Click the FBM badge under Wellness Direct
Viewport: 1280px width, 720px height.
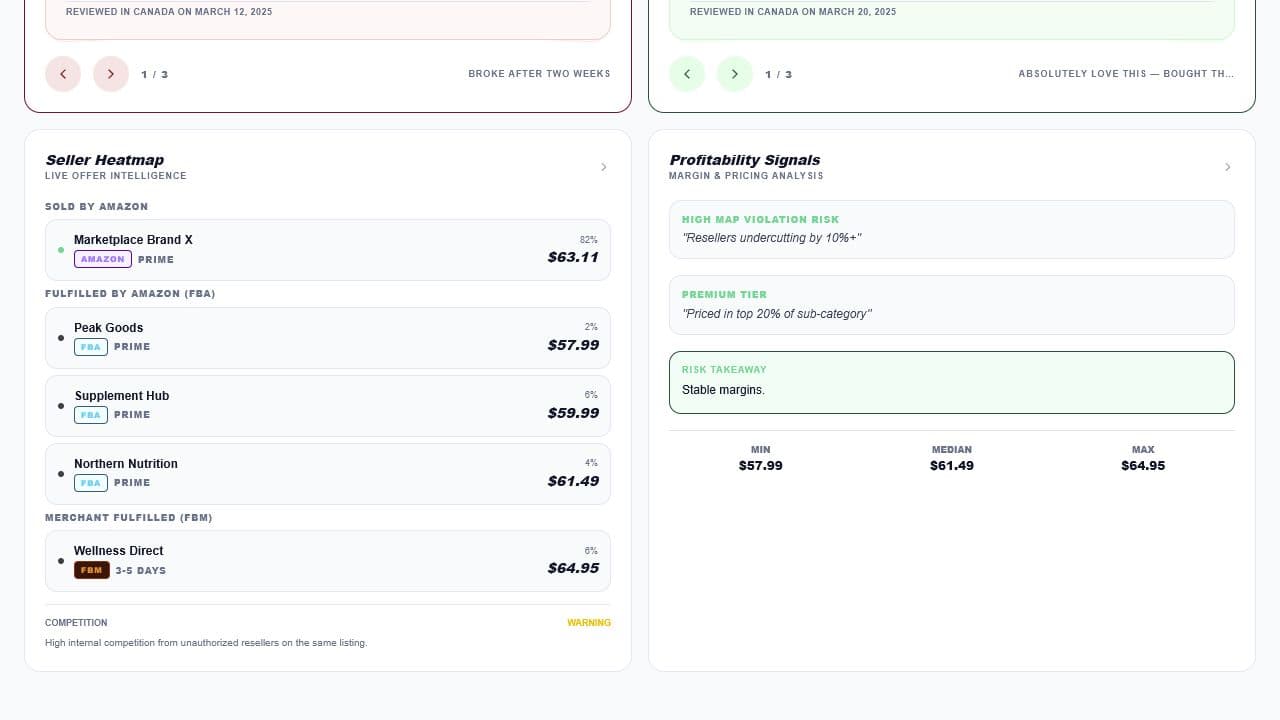(x=92, y=570)
